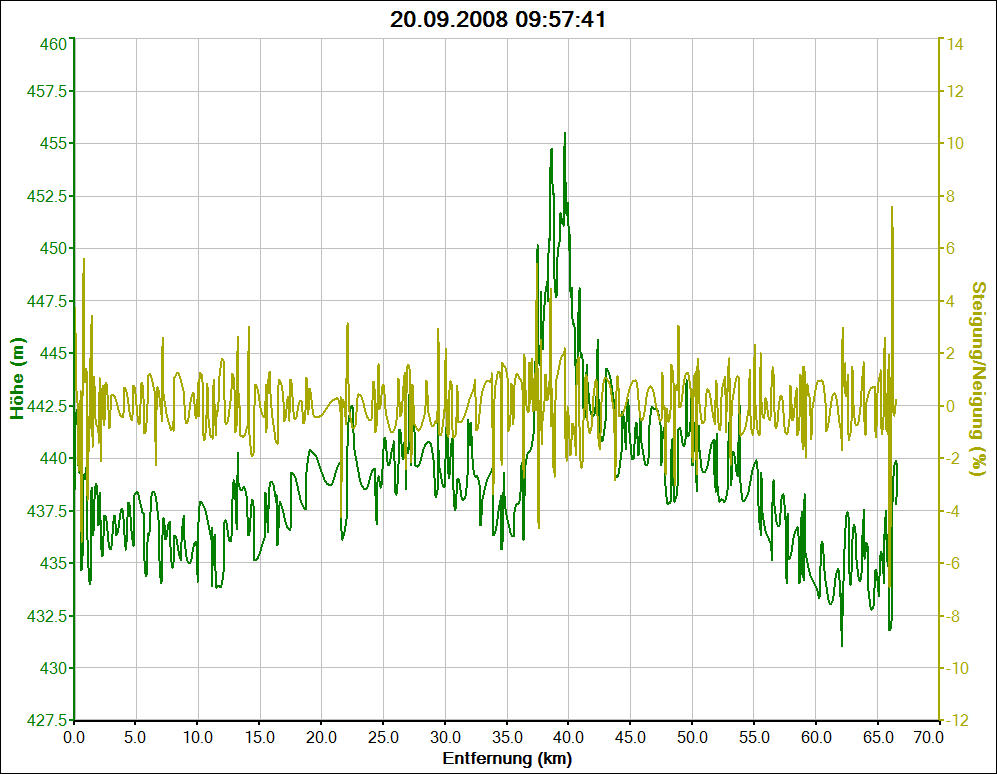Click the highest green elevation peak near 40 km
This screenshot has width=997, height=774.
(x=564, y=134)
